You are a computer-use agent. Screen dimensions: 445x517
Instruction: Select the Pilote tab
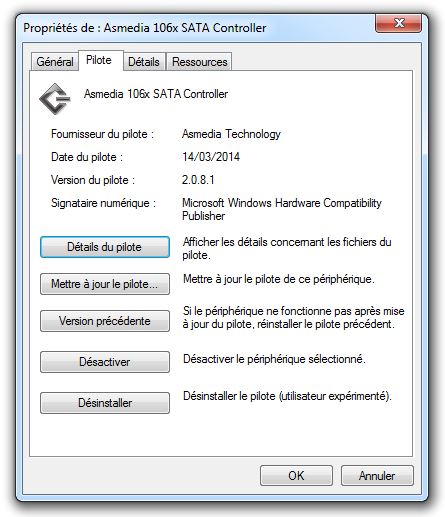pyautogui.click(x=99, y=60)
